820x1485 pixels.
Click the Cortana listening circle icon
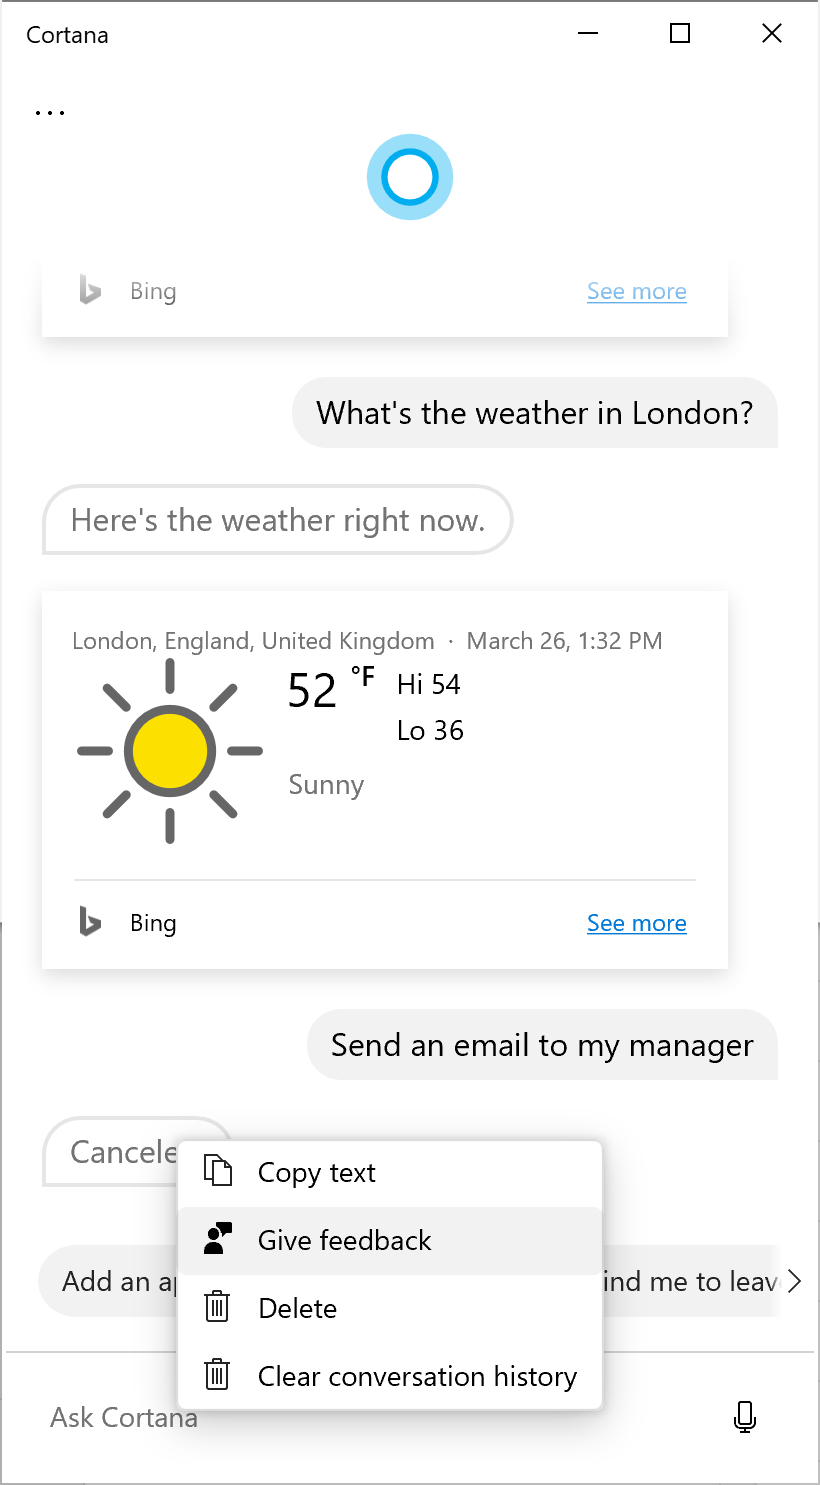[410, 177]
